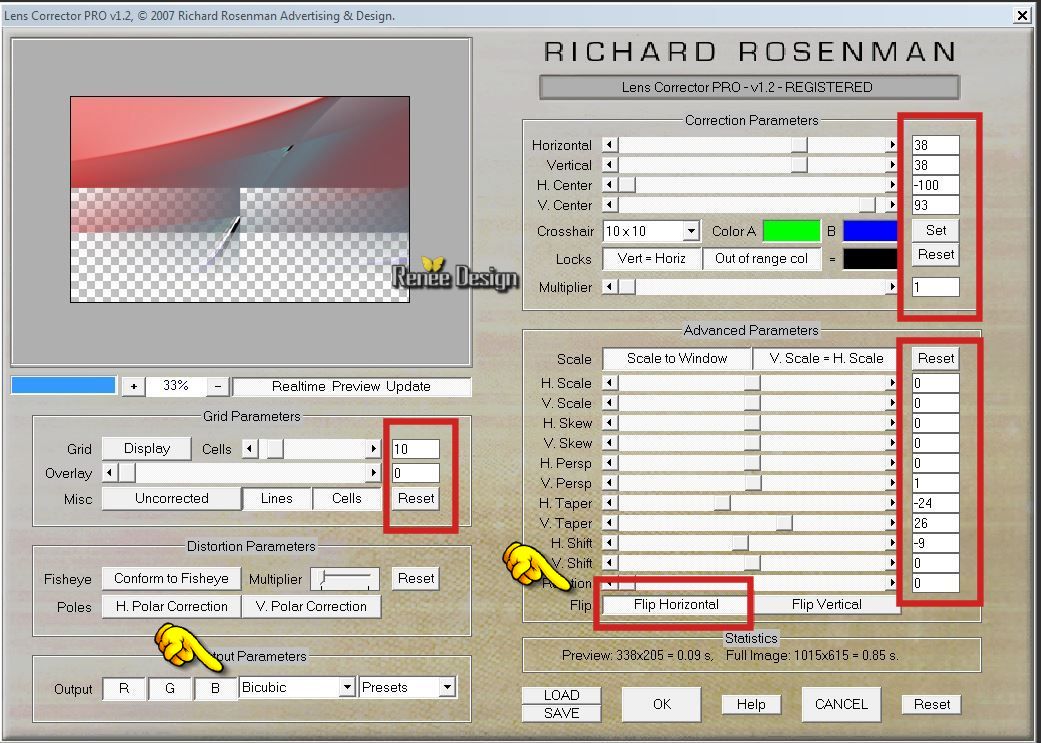Viewport: 1041px width, 743px height.
Task: Click the blue Color B swatch
Action: [870, 231]
